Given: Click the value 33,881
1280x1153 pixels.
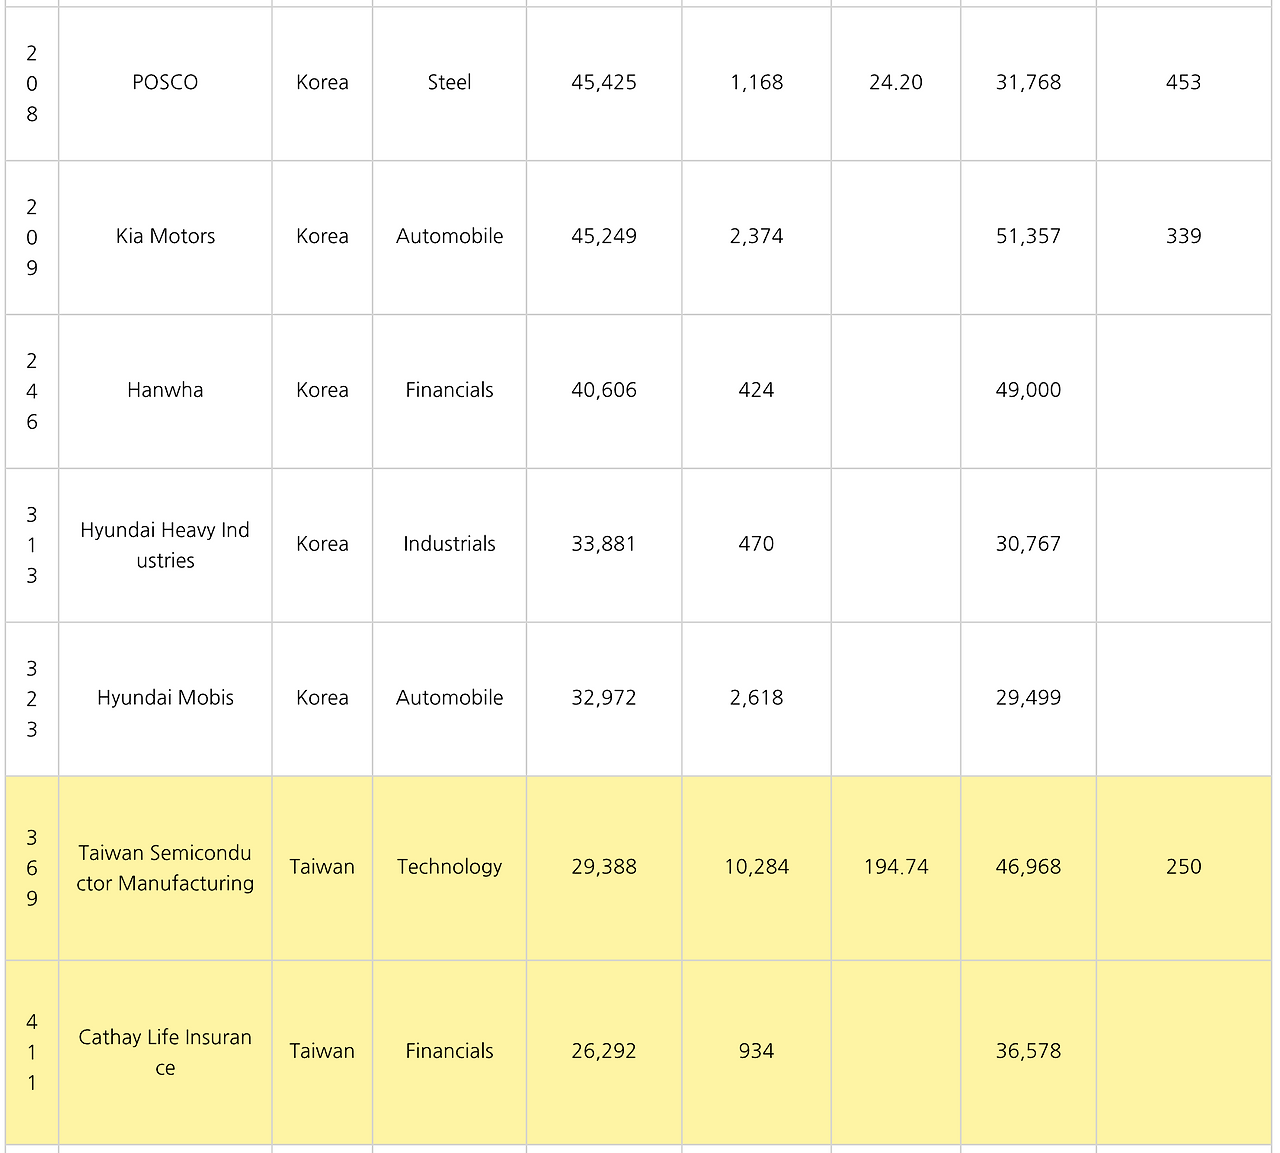Looking at the screenshot, I should [604, 545].
